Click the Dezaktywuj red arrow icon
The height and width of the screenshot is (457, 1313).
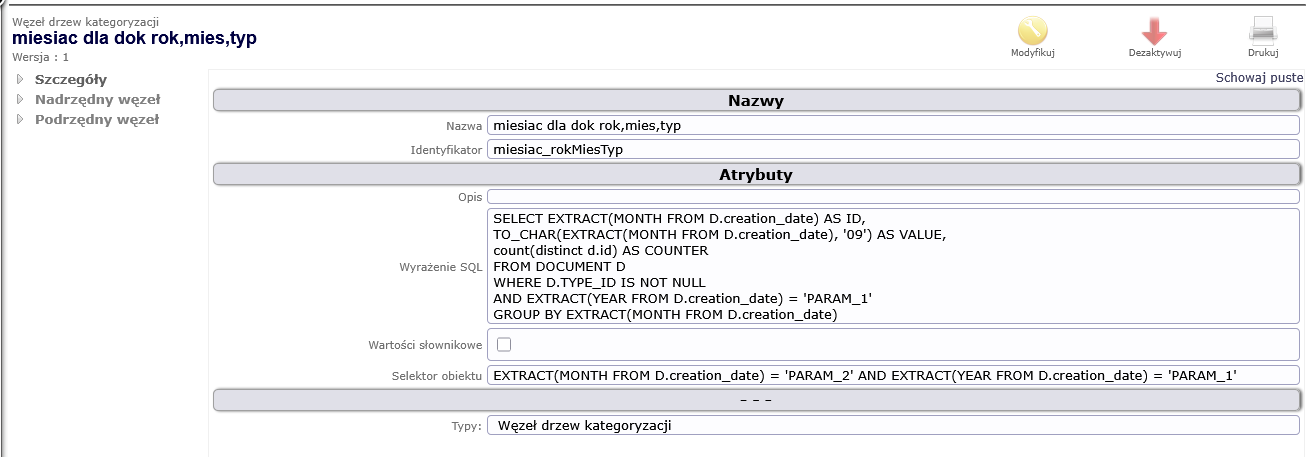[x=1155, y=30]
